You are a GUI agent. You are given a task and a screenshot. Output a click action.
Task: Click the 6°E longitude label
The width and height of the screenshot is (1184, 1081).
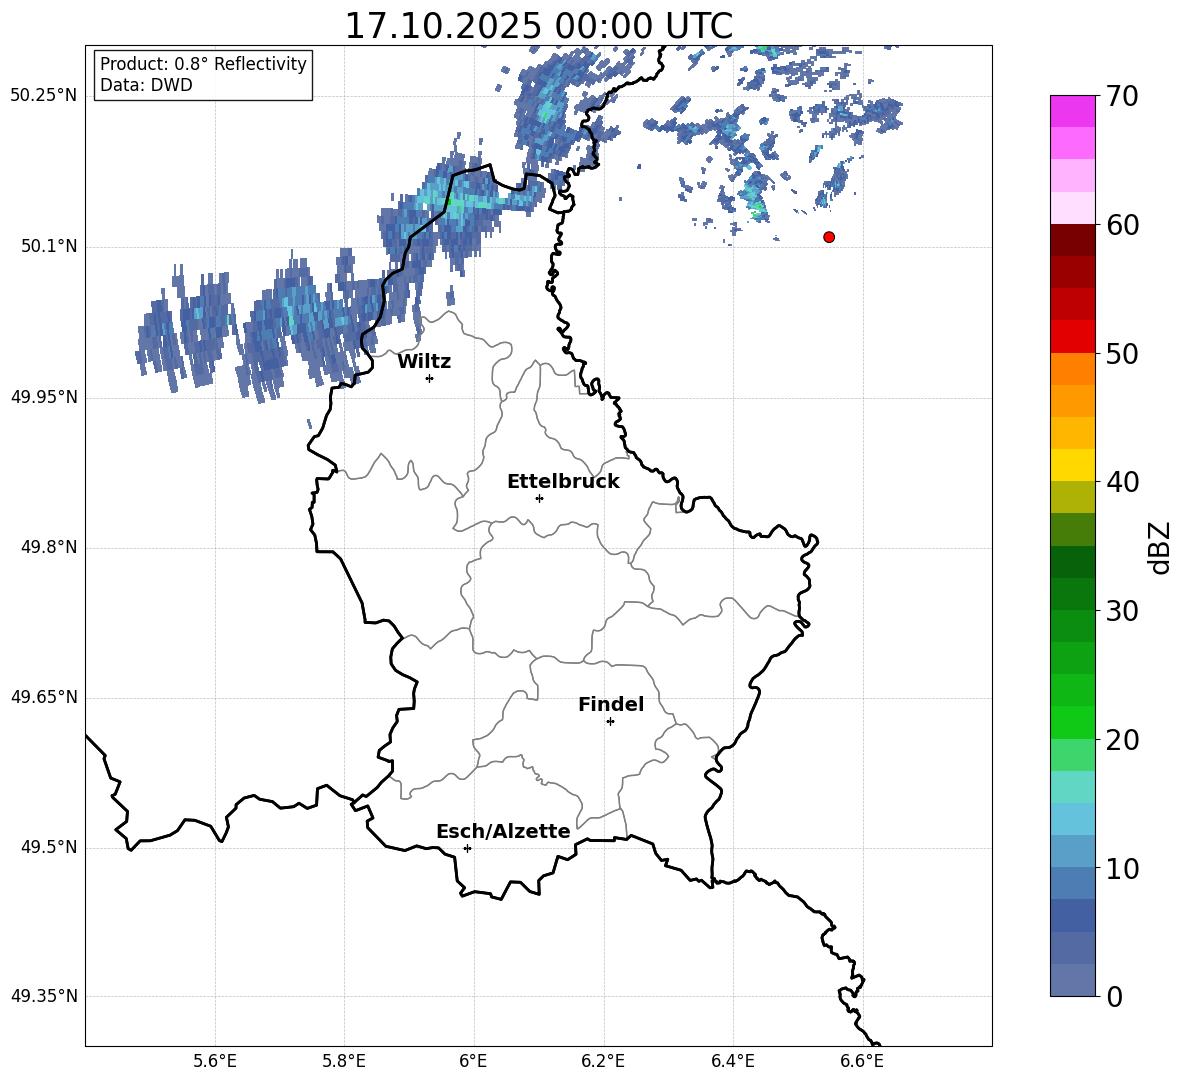473,1061
